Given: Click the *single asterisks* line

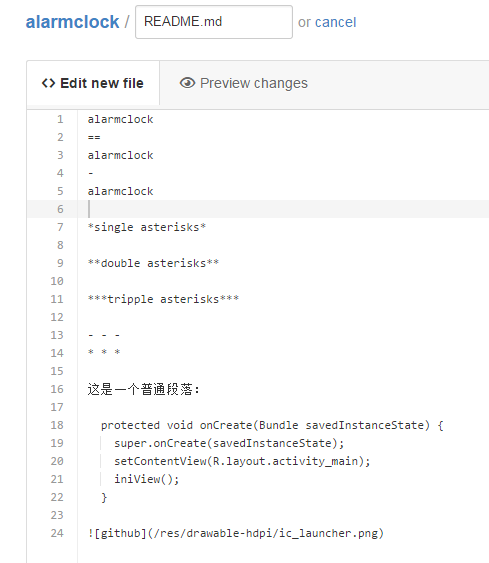Looking at the screenshot, I should [147, 227].
